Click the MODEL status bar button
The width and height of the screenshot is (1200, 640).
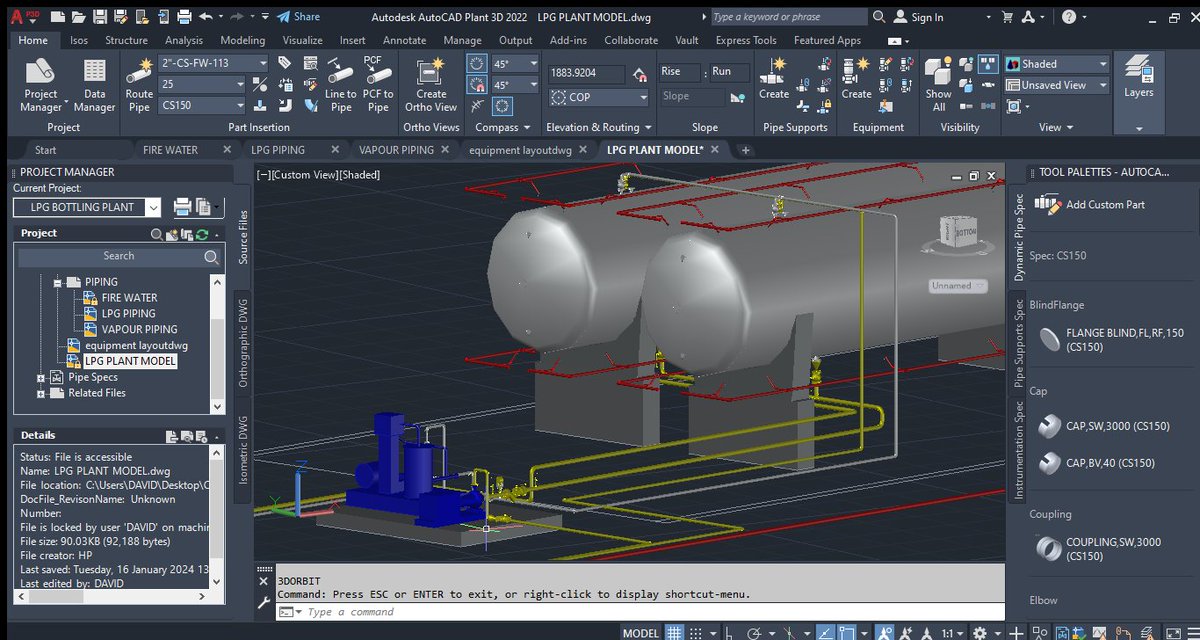(641, 633)
